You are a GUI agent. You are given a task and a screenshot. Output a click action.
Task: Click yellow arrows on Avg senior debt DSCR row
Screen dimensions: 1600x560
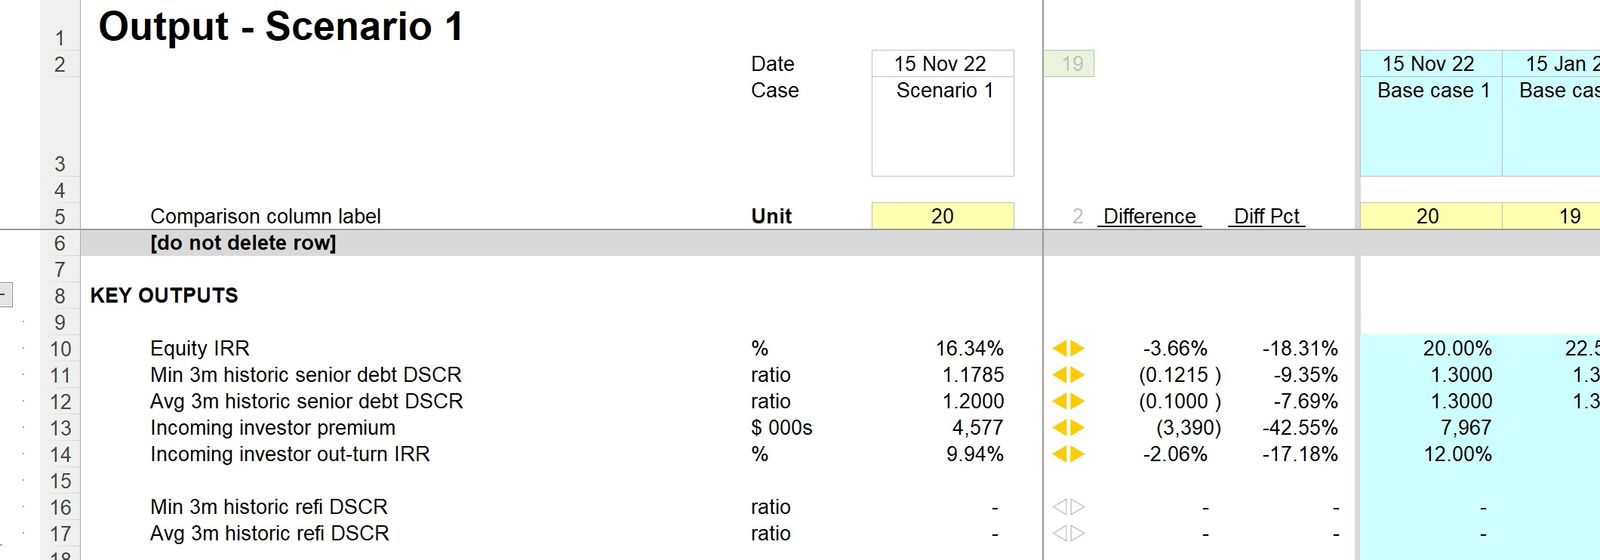click(x=1068, y=401)
